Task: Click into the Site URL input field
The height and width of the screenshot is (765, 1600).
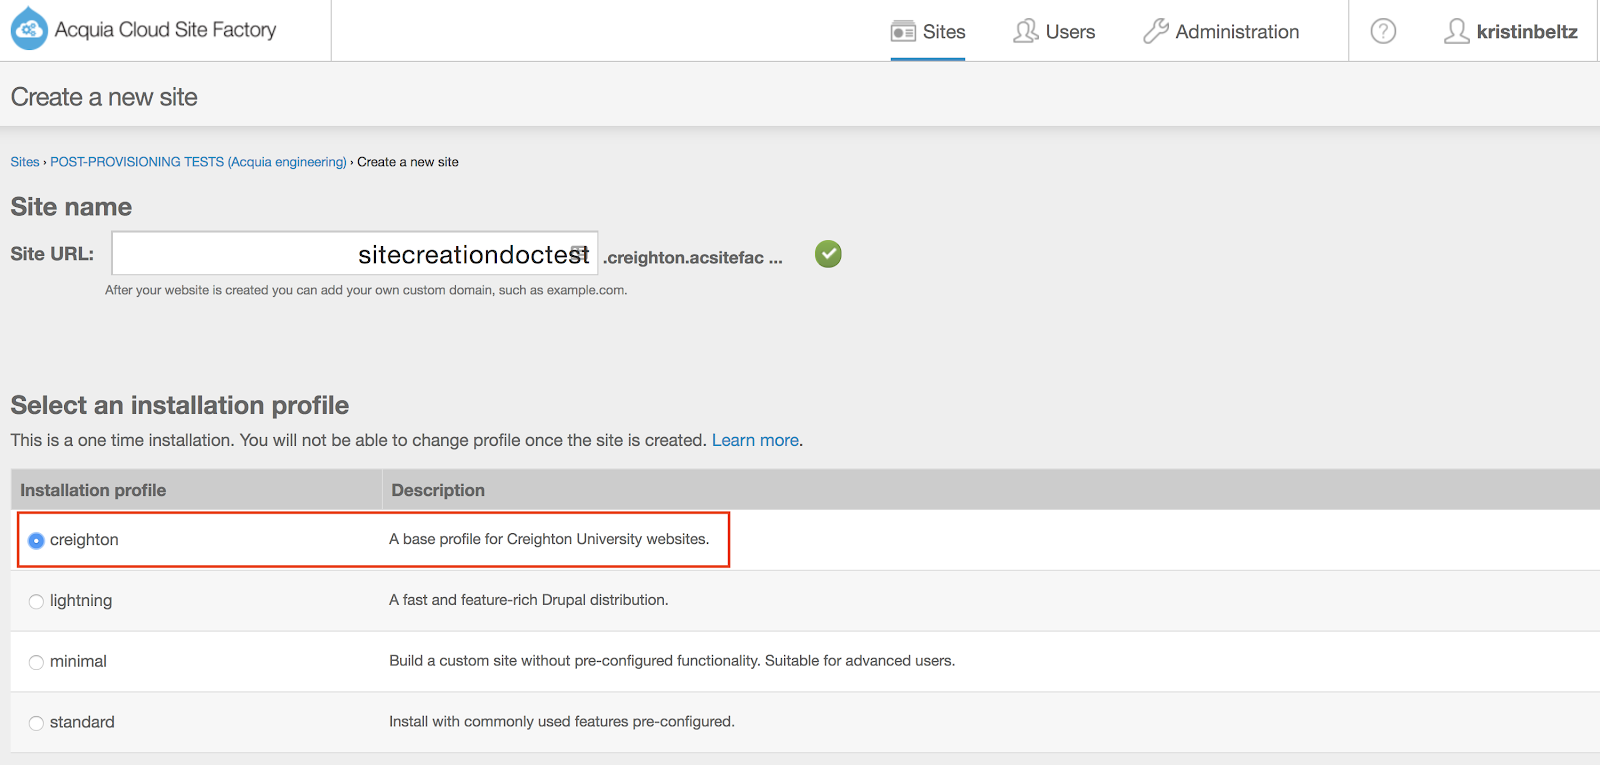Action: [x=355, y=253]
